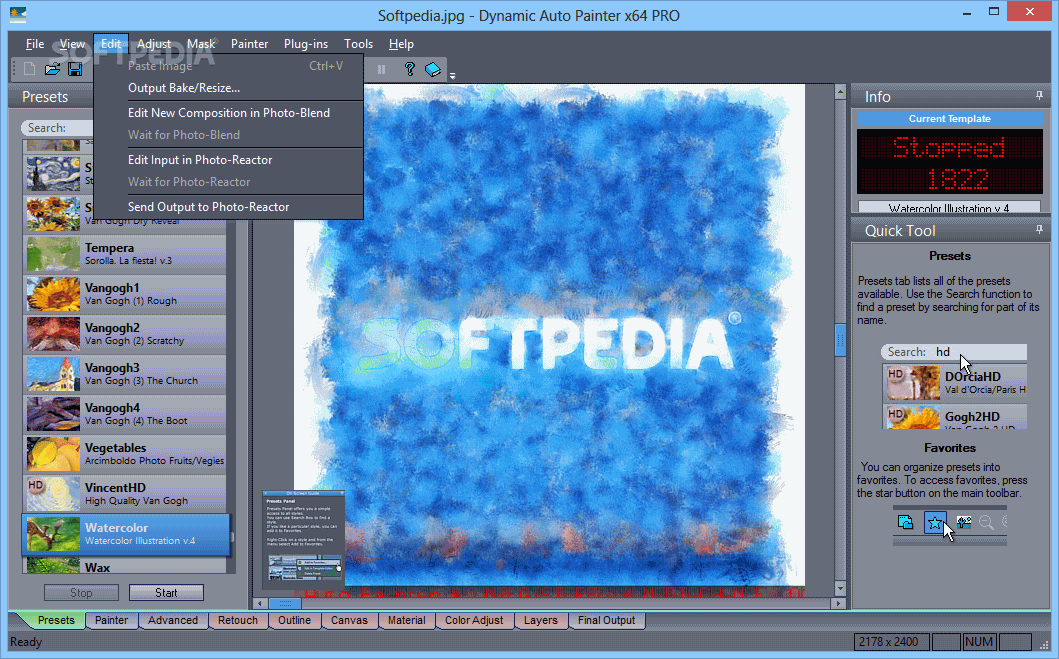
Task: Click the Pause toolbar button
Action: [382, 69]
